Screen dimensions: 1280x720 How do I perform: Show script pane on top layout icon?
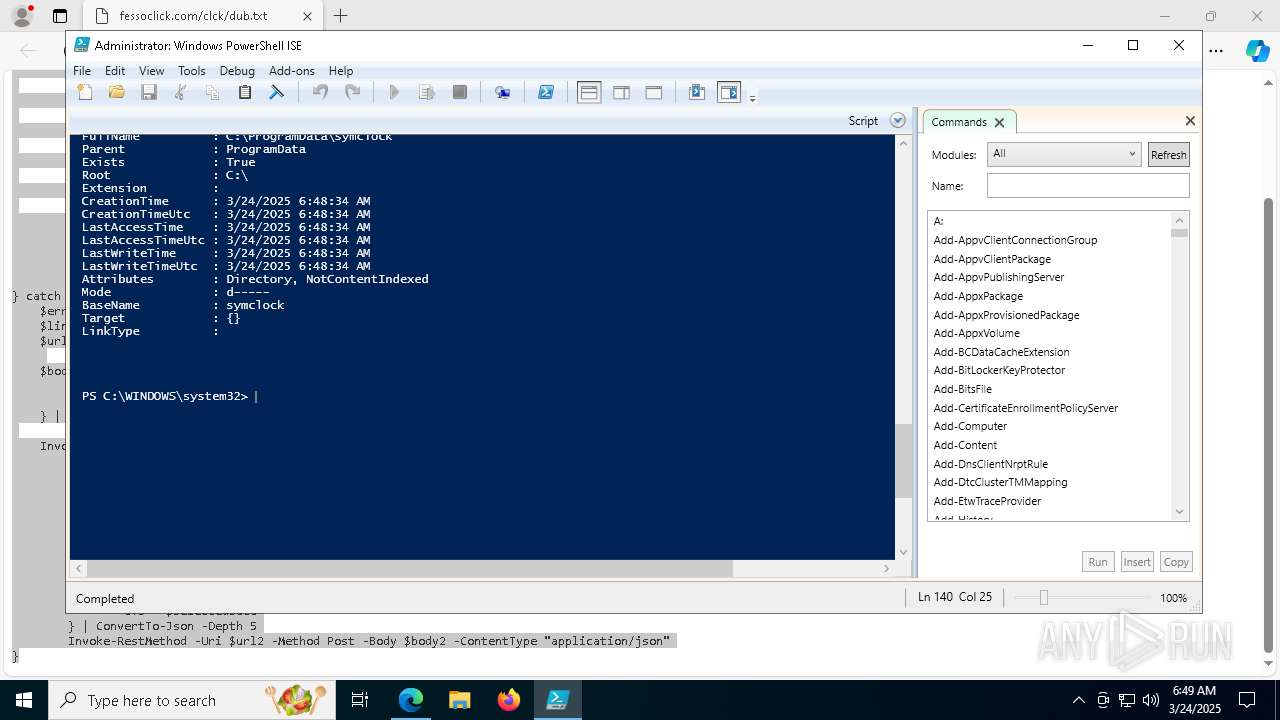[x=589, y=92]
